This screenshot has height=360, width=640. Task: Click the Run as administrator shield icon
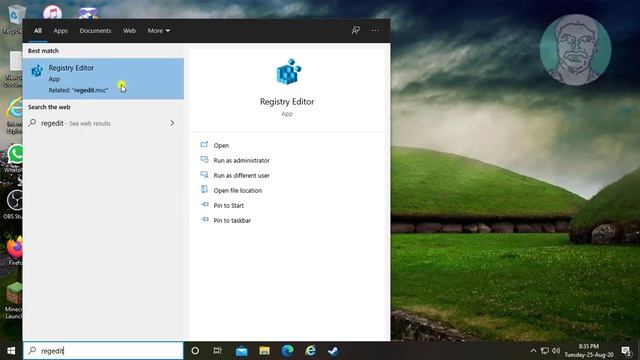tap(204, 160)
